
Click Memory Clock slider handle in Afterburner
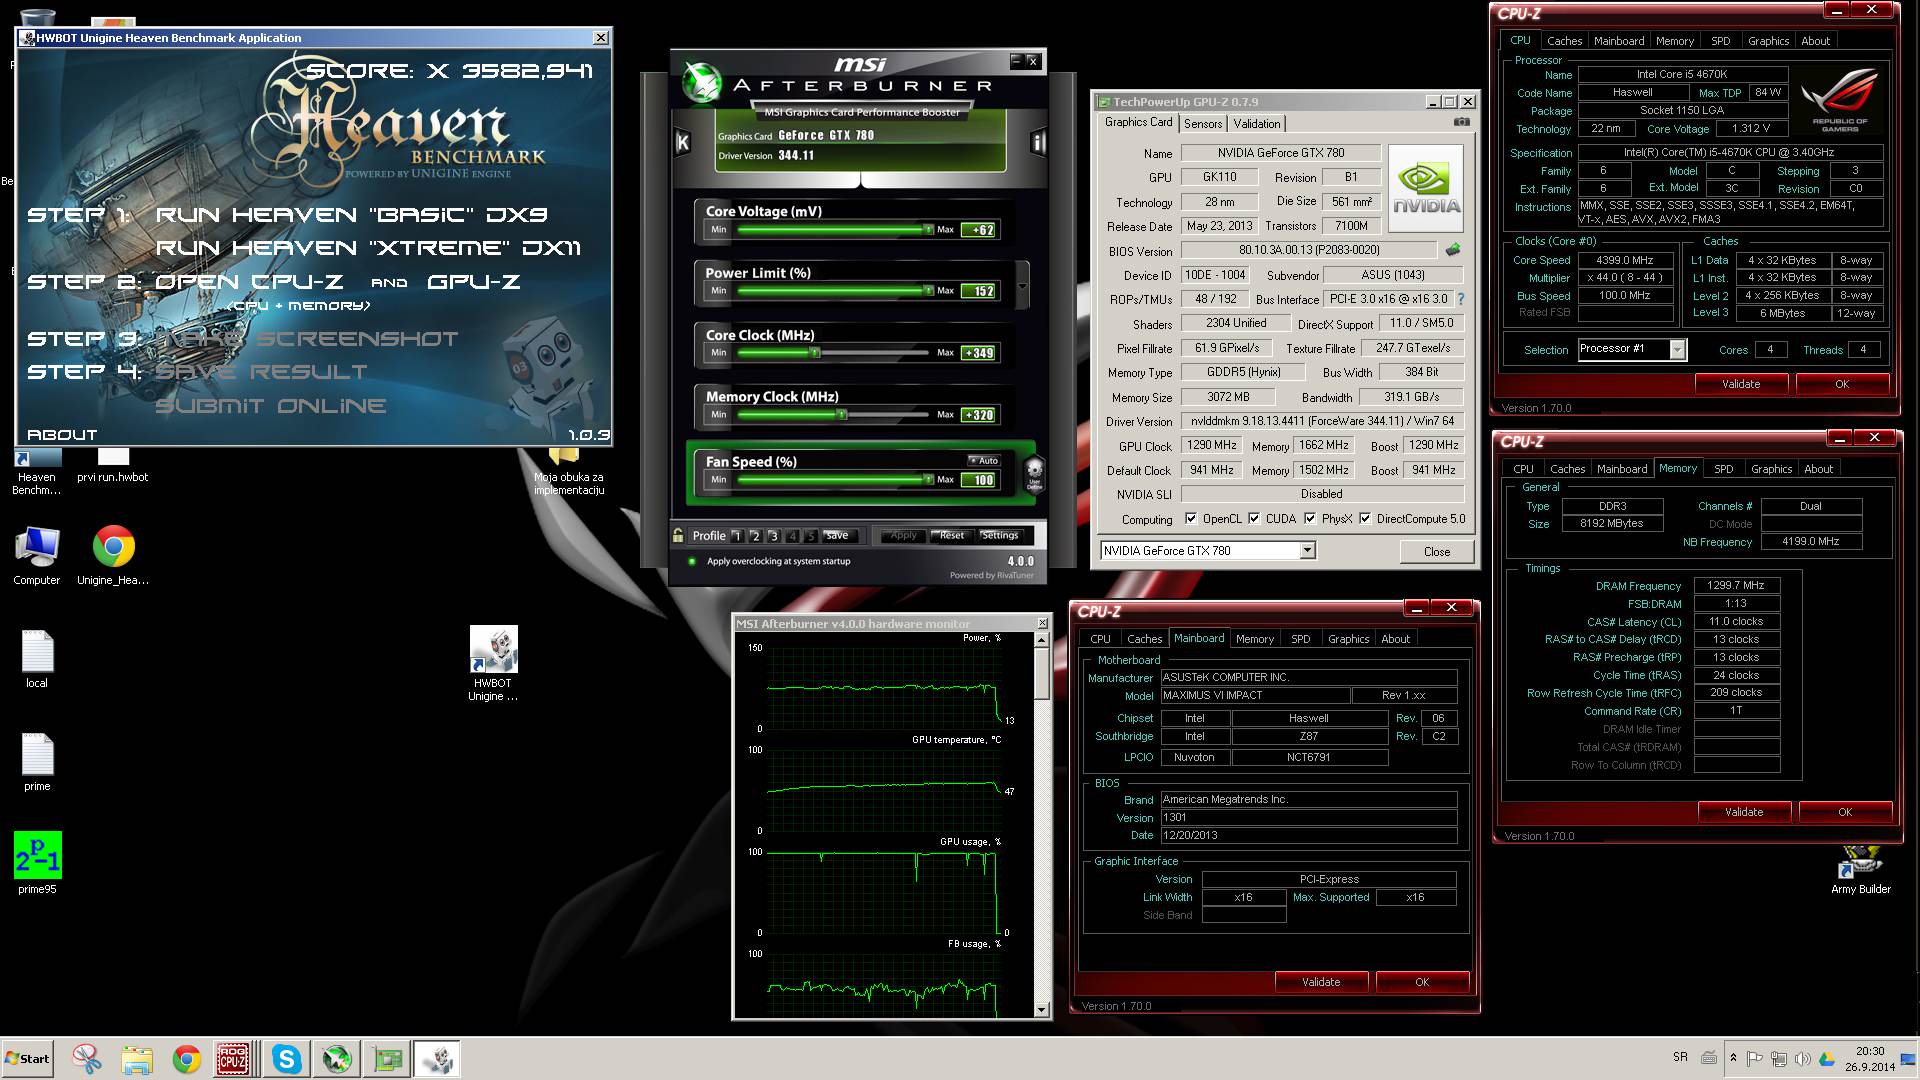(x=842, y=414)
